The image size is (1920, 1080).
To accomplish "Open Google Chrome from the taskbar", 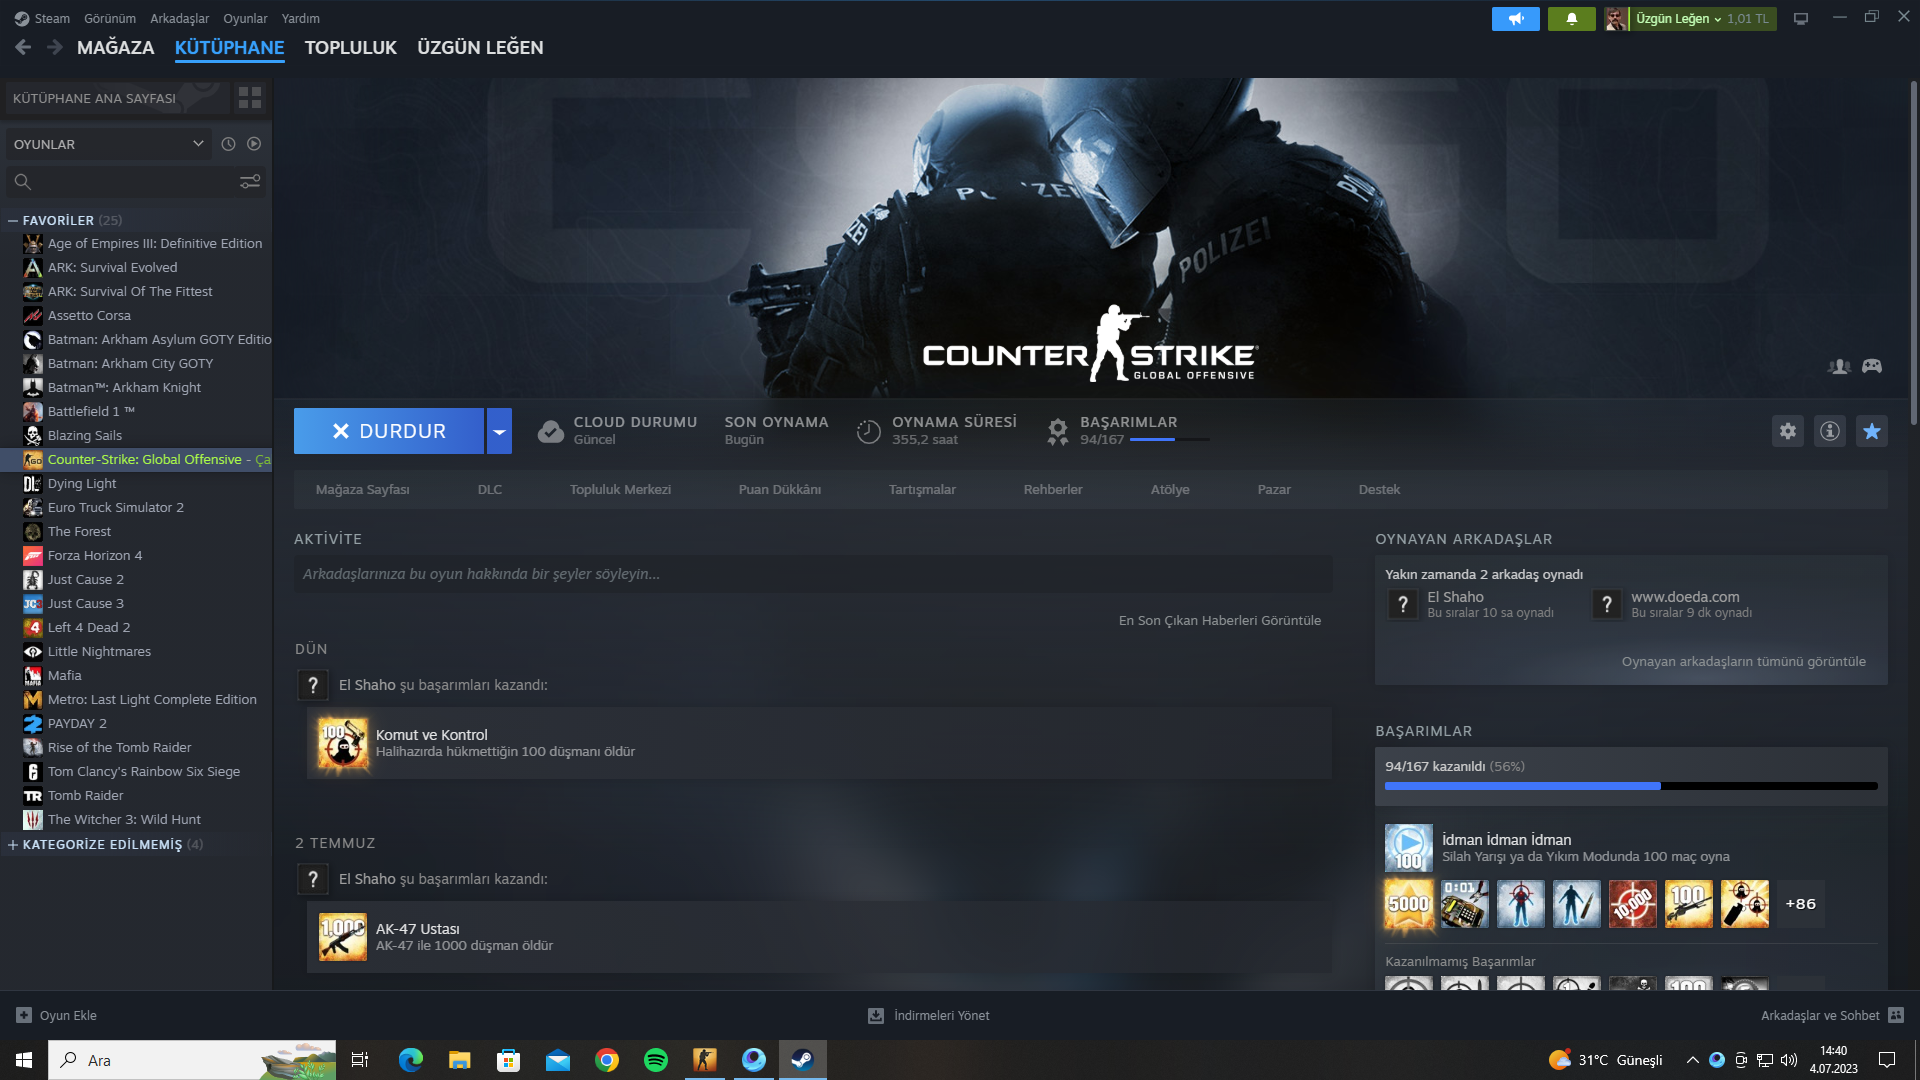I will tap(607, 1060).
